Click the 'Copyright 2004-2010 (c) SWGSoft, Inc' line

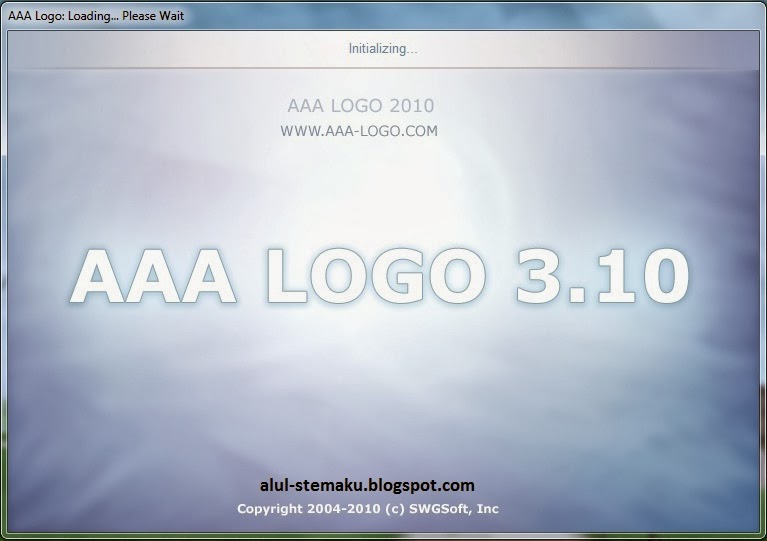pyautogui.click(x=368, y=509)
